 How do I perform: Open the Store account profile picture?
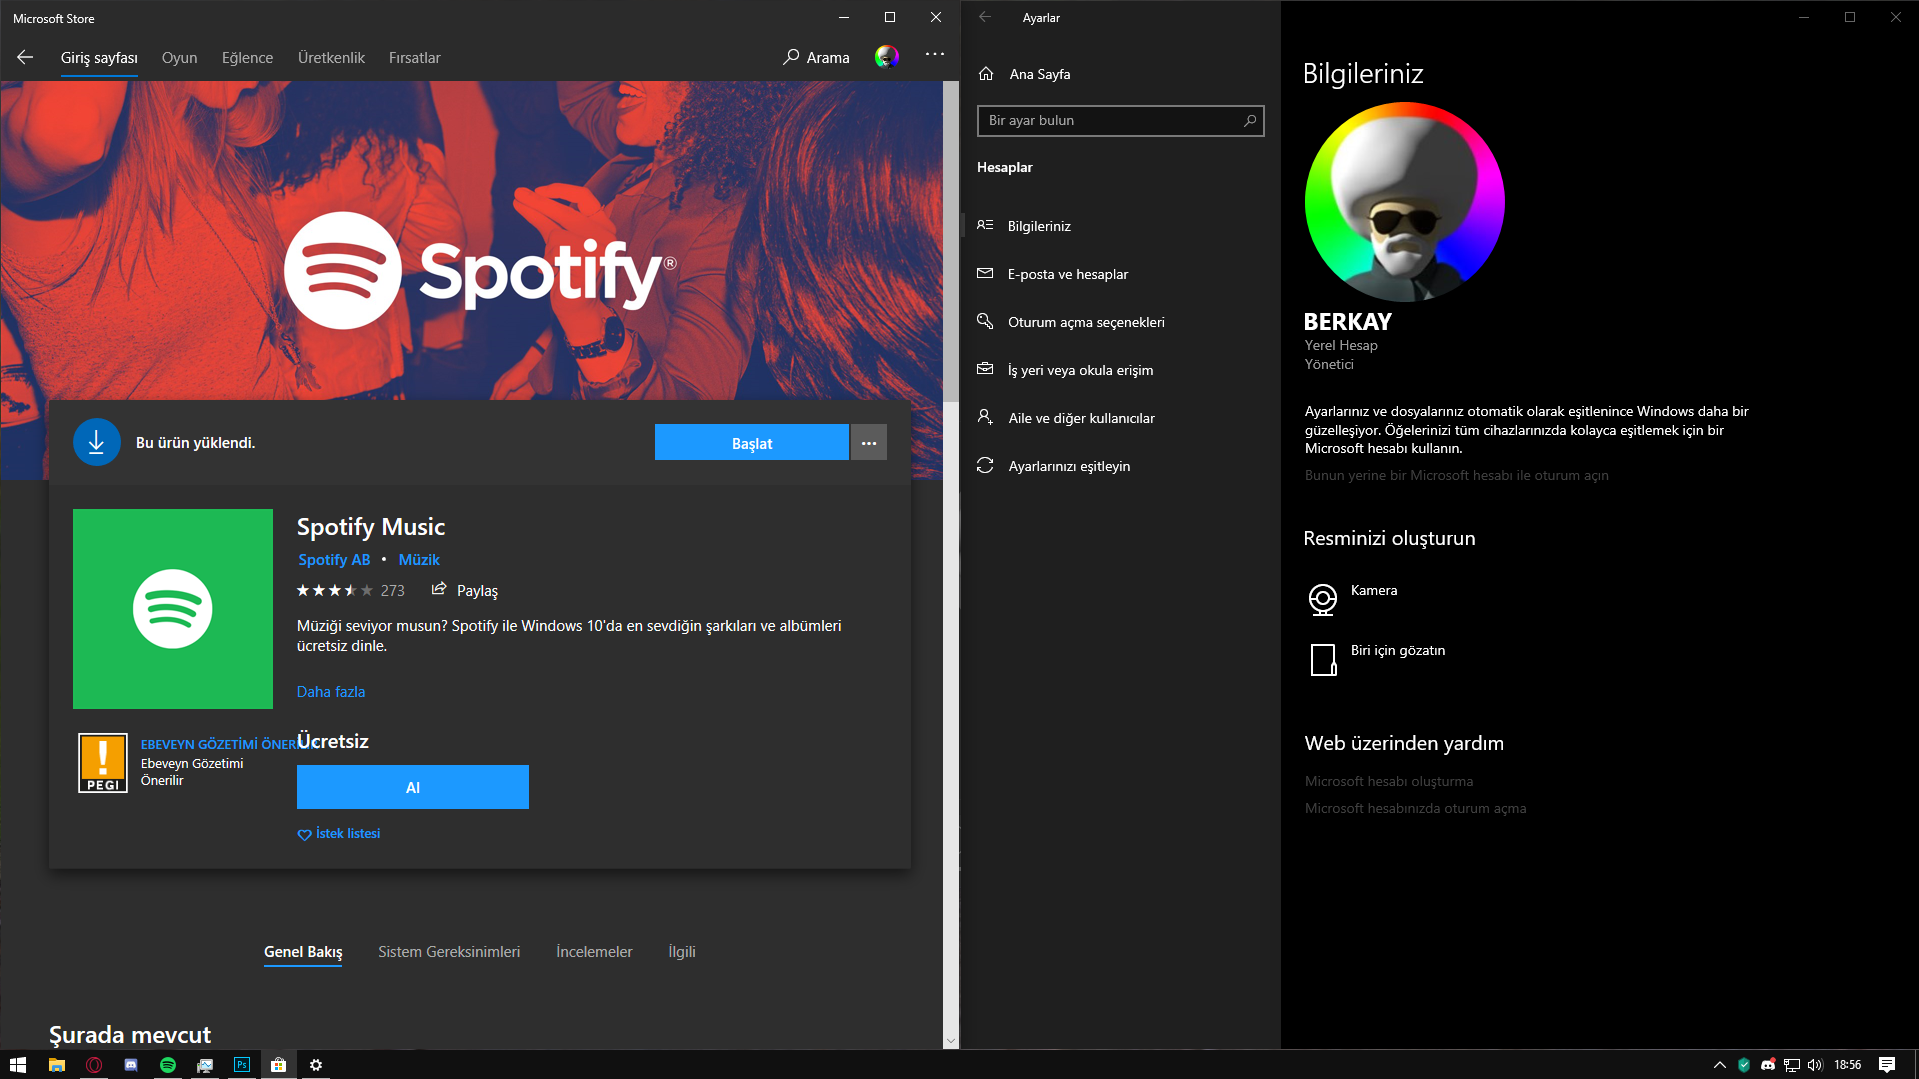tap(887, 57)
